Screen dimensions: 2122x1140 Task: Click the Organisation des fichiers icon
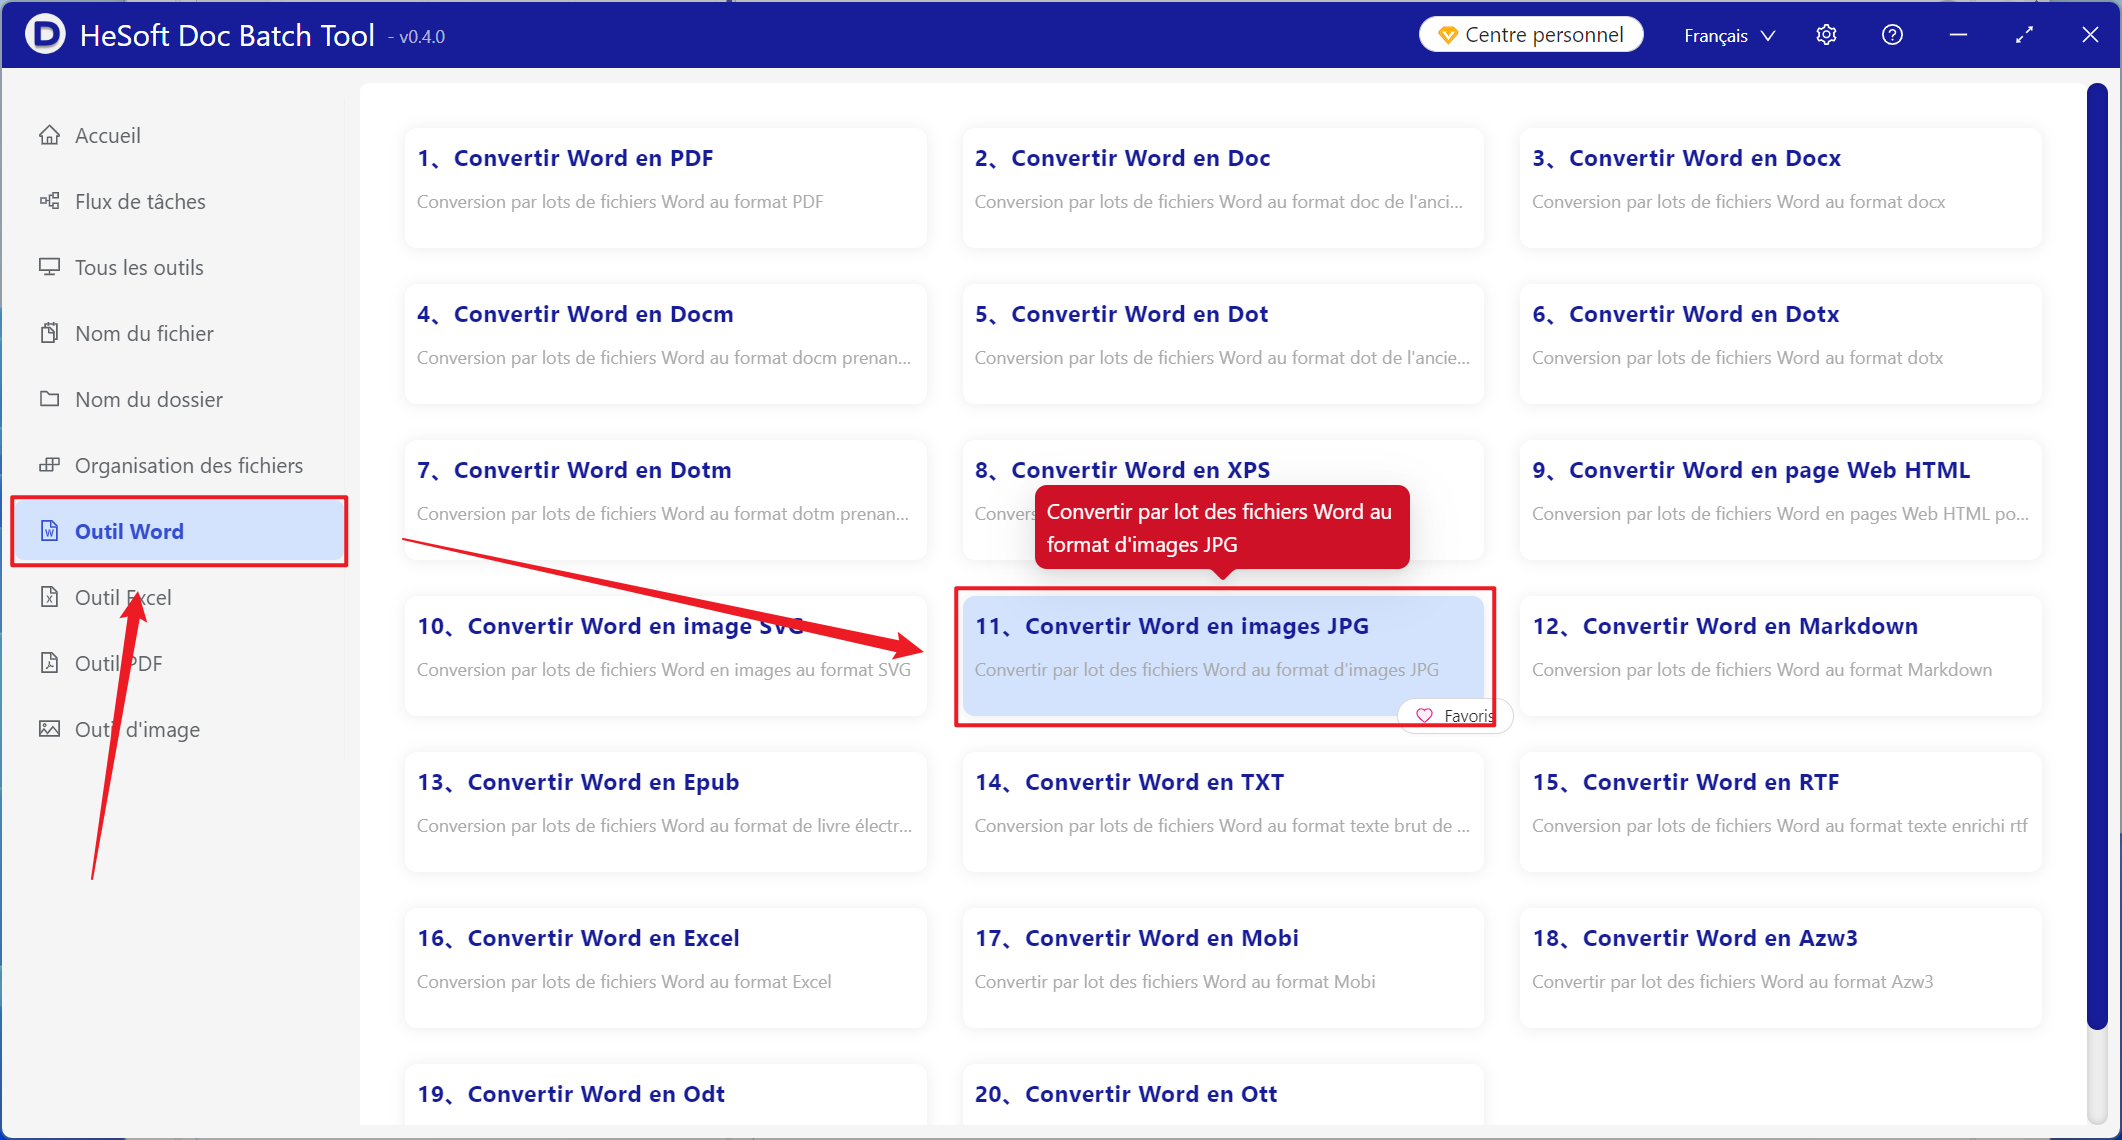click(49, 465)
